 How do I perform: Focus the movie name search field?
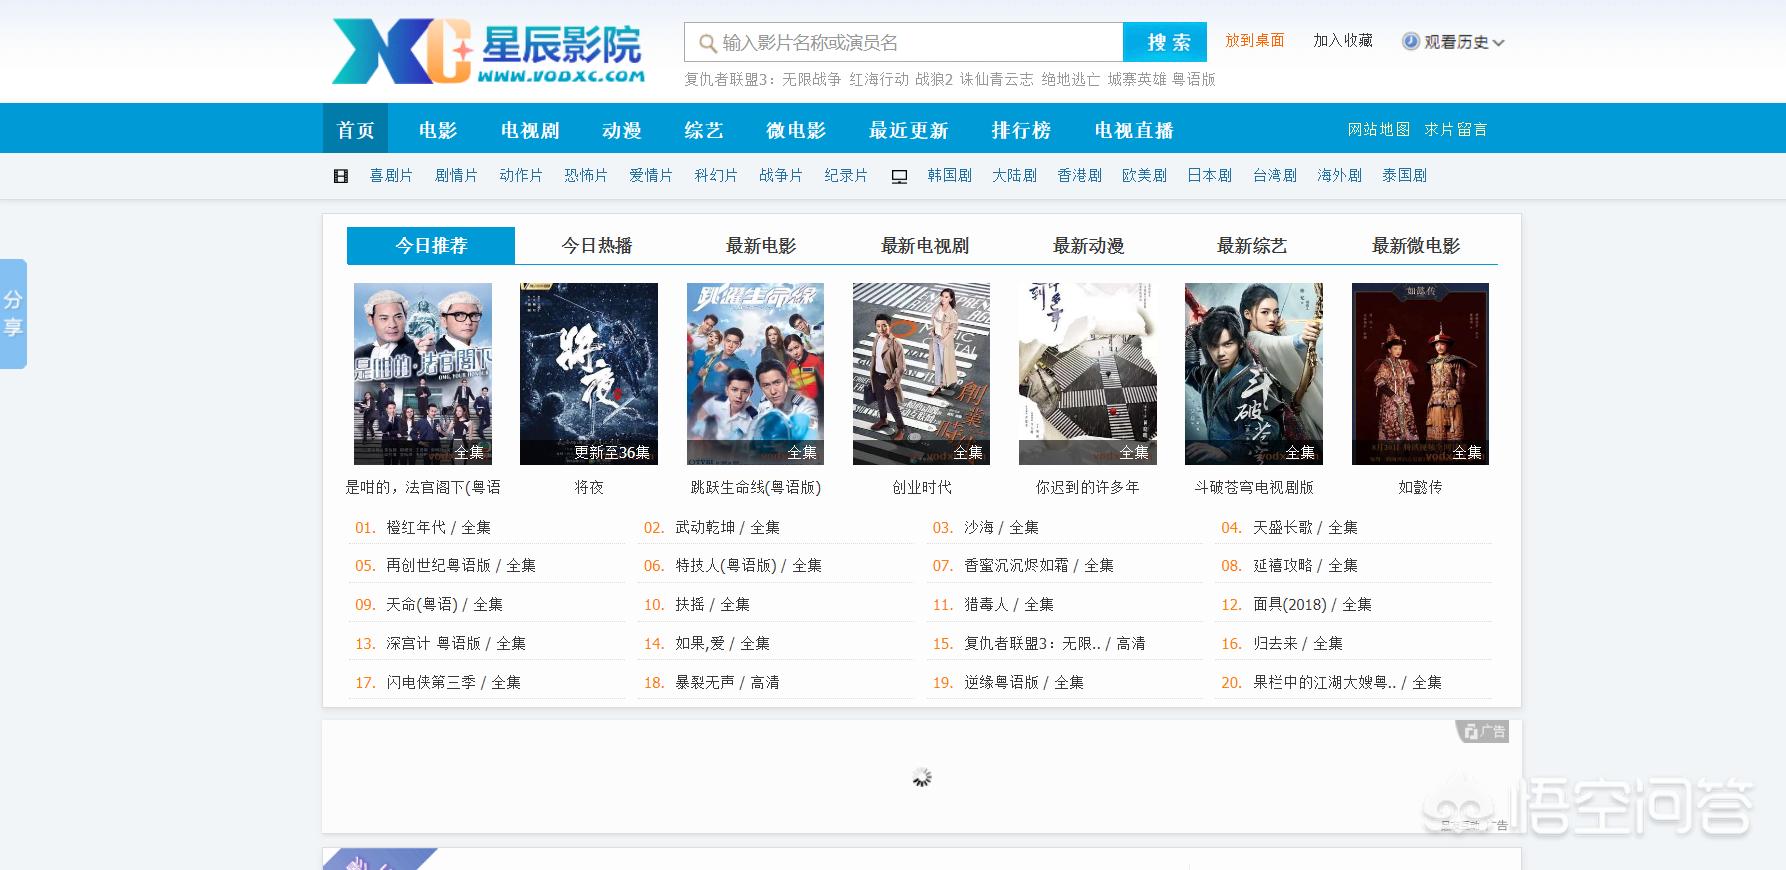pyautogui.click(x=904, y=42)
